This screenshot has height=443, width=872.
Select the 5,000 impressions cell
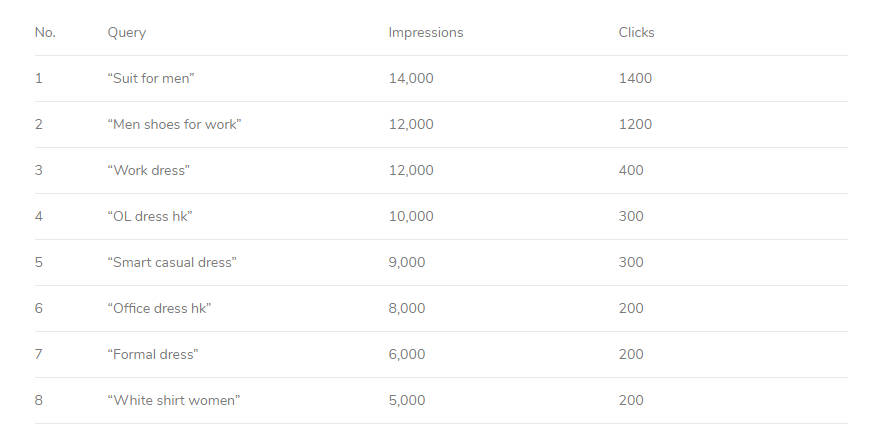(407, 401)
